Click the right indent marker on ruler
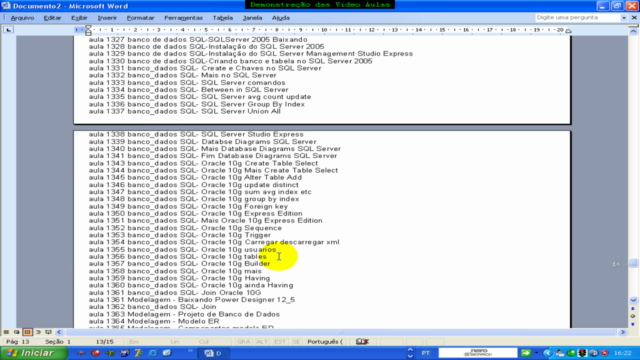The width and height of the screenshot is (640, 360). (x=568, y=31)
